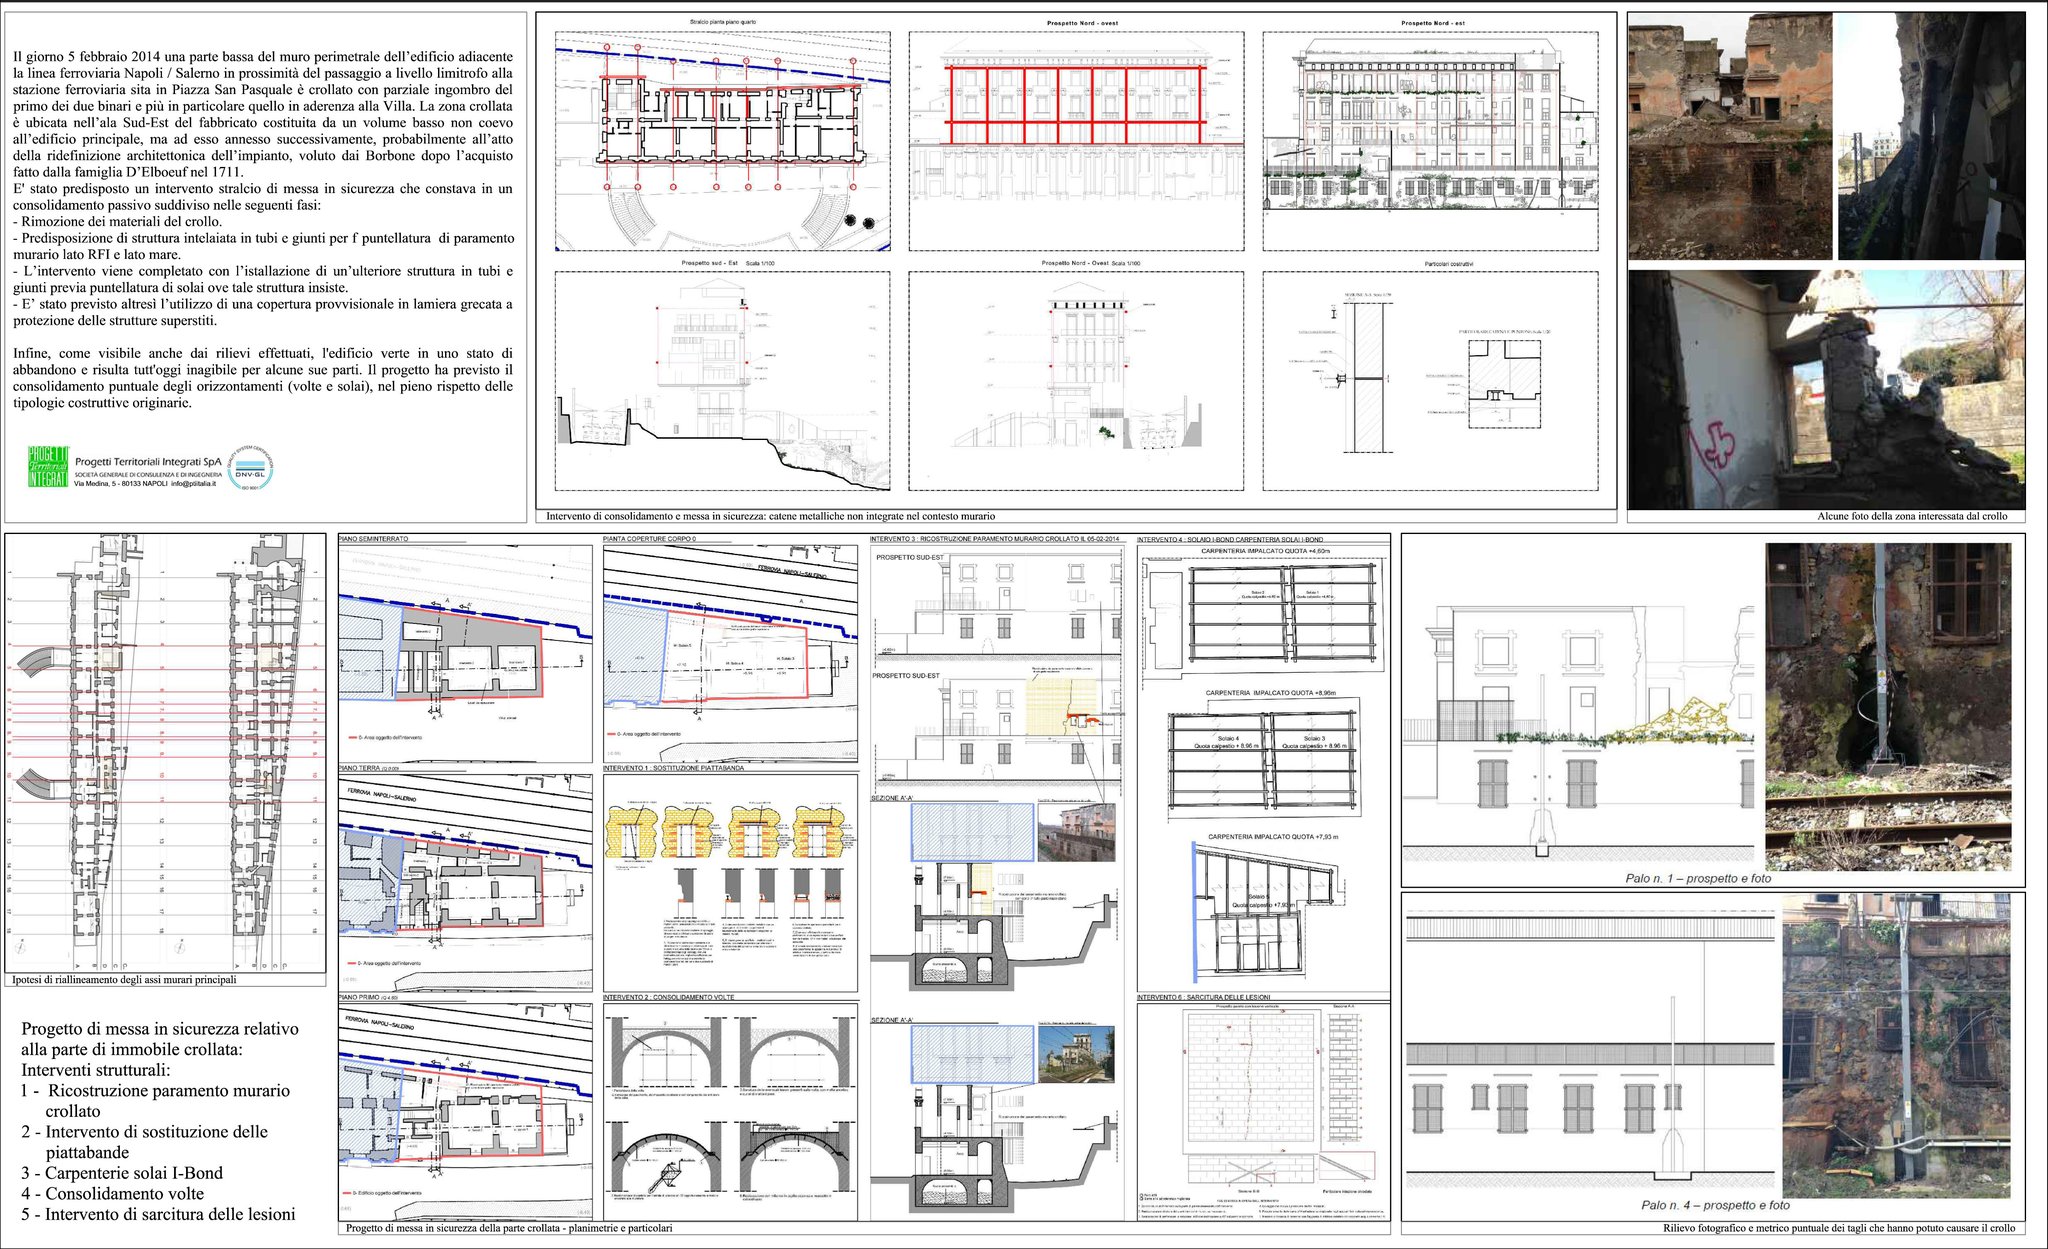Viewport: 2048px width, 1249px height.
Task: Click the DNV-GL certification badge
Action: pos(250,467)
